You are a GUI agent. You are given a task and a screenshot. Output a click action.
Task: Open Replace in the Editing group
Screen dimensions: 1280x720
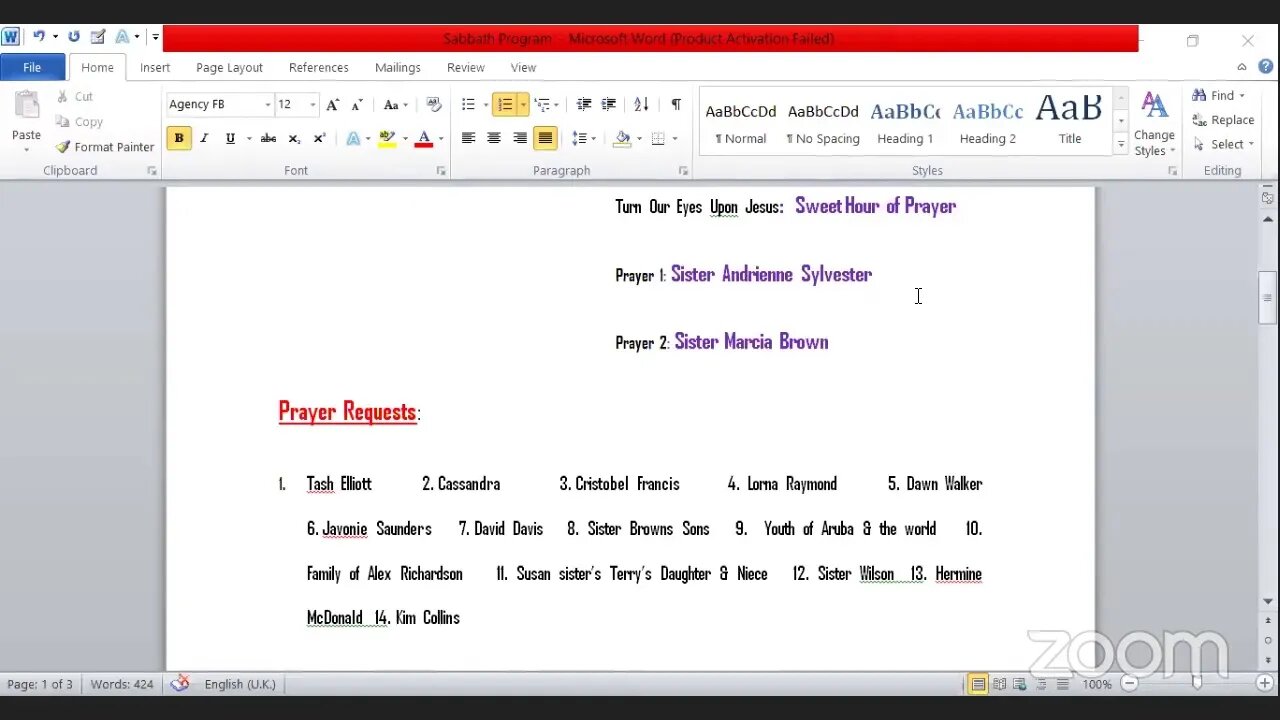tap(1223, 120)
